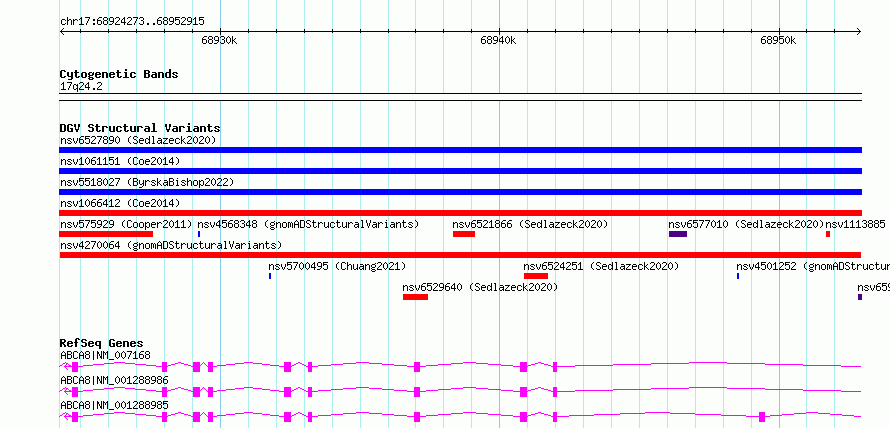The image size is (890, 428).
Task: Click the nsv5700495 (Chuang2021) label
Action: click(337, 266)
